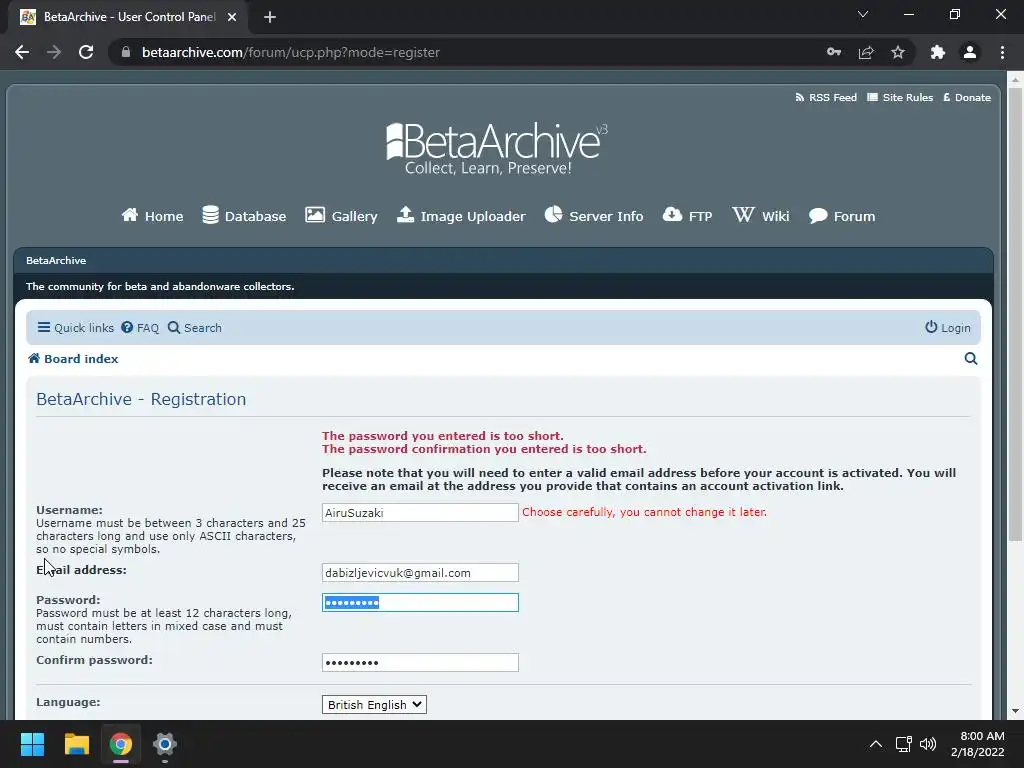Reload the page with the refresh icon
This screenshot has height=768, width=1024.
point(86,52)
